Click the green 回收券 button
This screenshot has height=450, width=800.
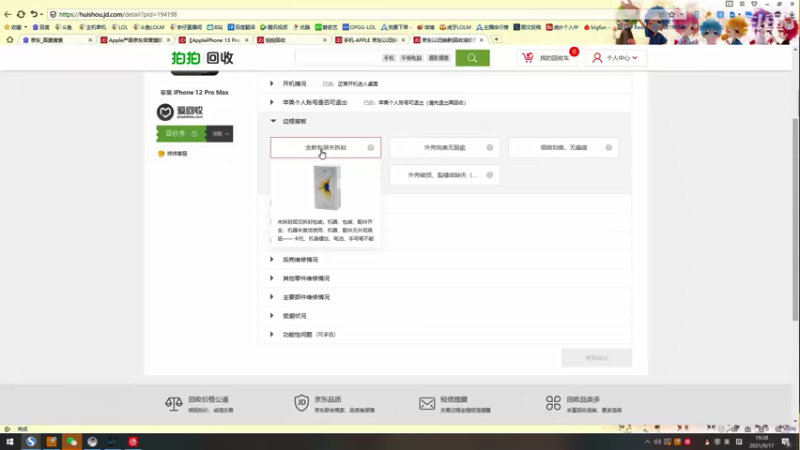point(181,134)
